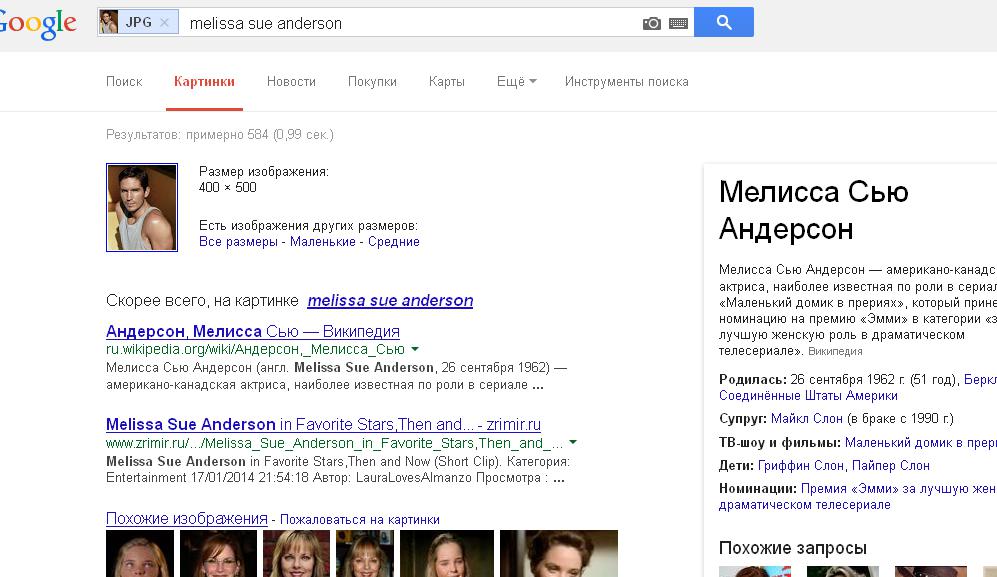Click the Мелисса Сью Андерсон panel title
This screenshot has width=997, height=577.
click(814, 210)
